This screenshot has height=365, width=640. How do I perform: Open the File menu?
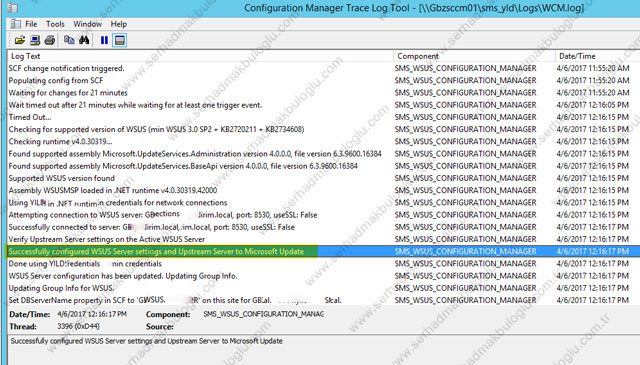pyautogui.click(x=31, y=24)
